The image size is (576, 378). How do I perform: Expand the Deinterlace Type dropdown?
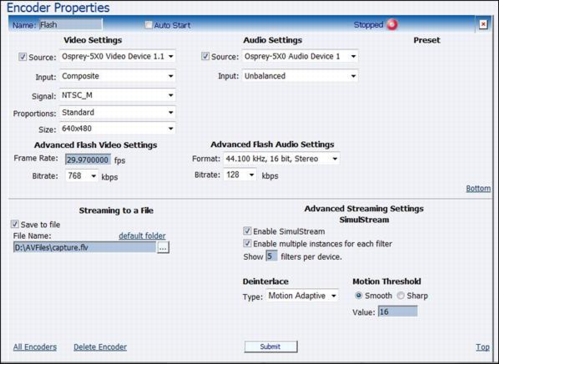(x=302, y=296)
